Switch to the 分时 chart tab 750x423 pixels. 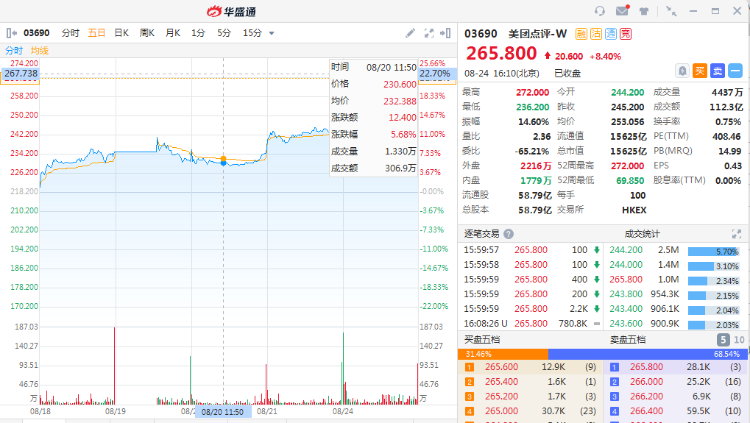(x=70, y=33)
